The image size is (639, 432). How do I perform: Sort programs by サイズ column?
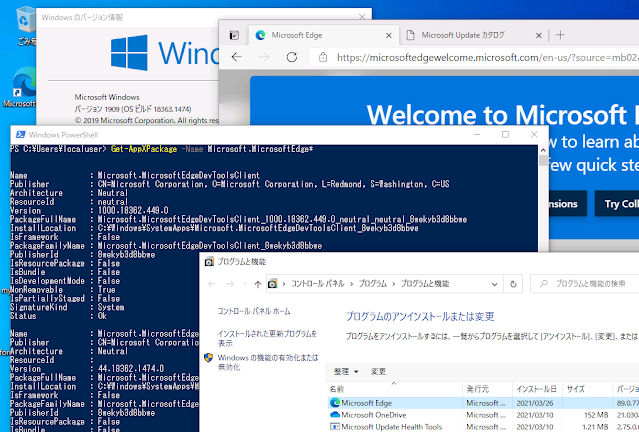(588, 389)
